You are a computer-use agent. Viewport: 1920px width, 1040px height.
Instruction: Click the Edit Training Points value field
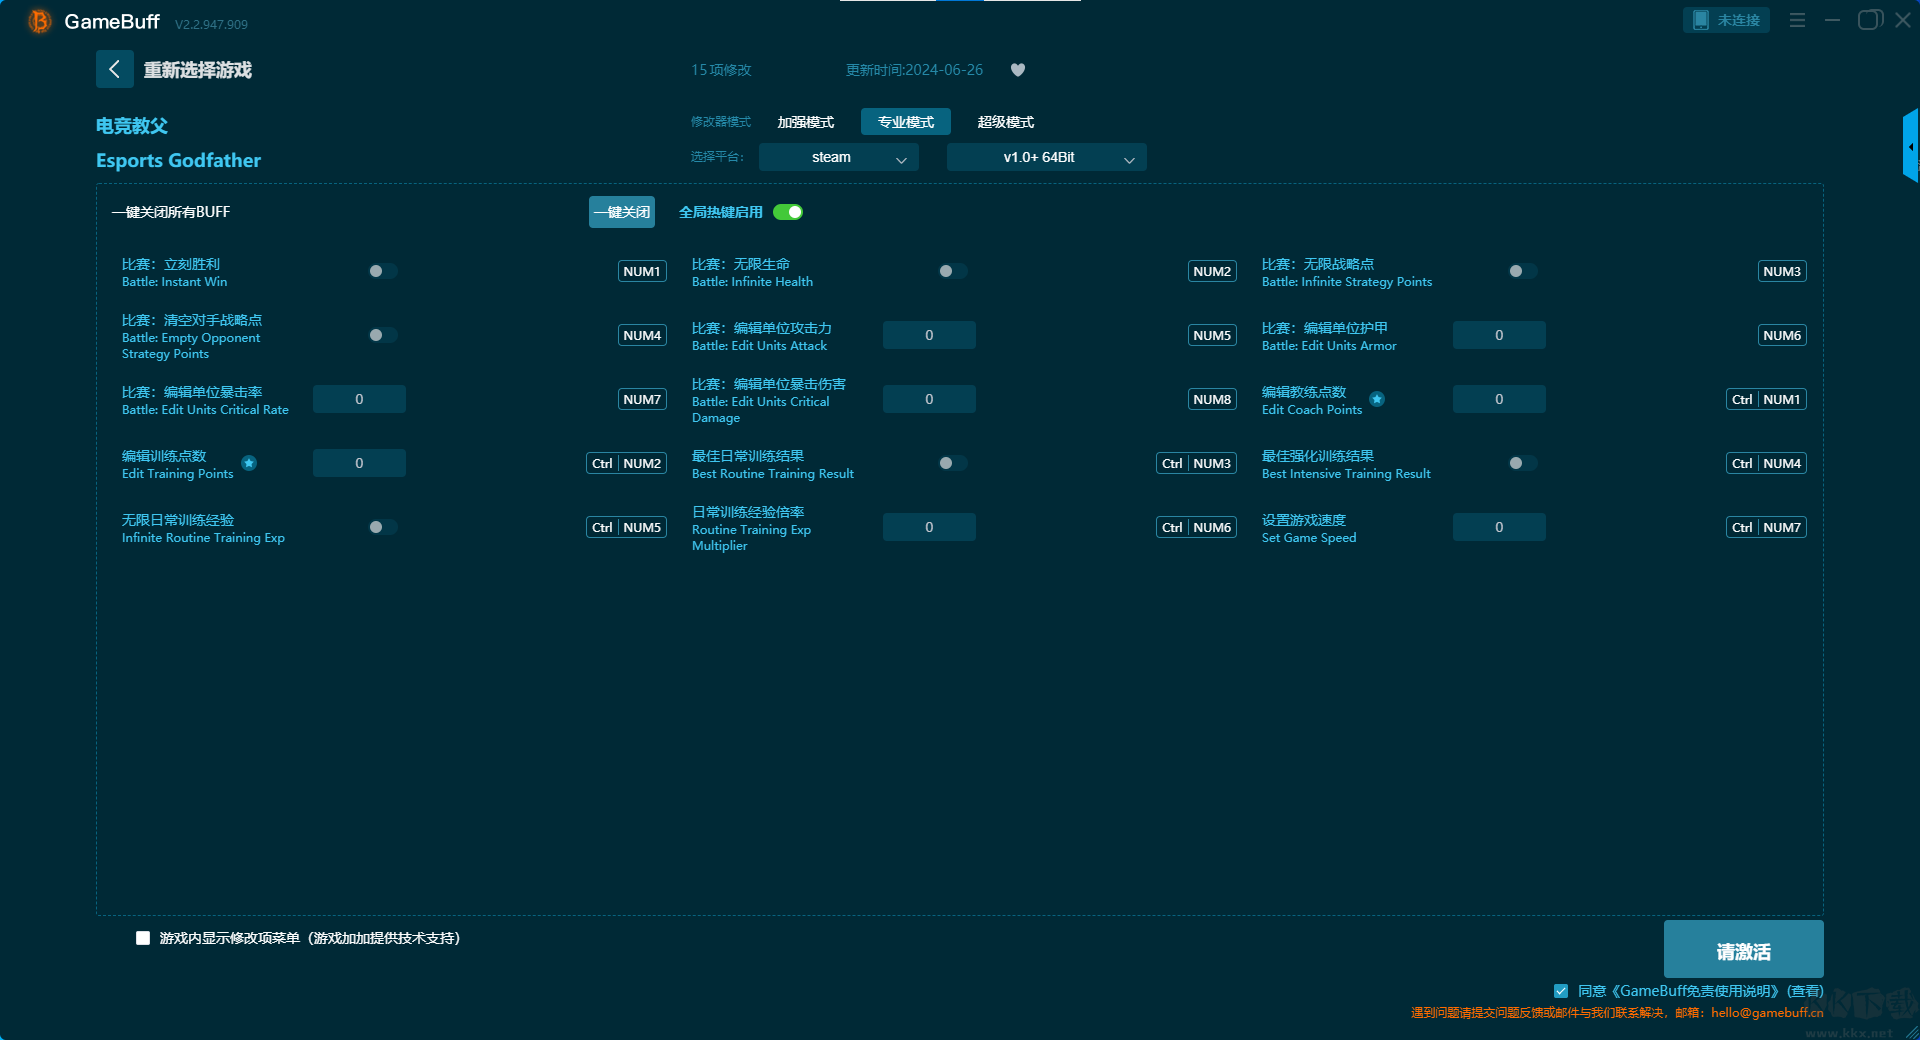click(x=359, y=463)
